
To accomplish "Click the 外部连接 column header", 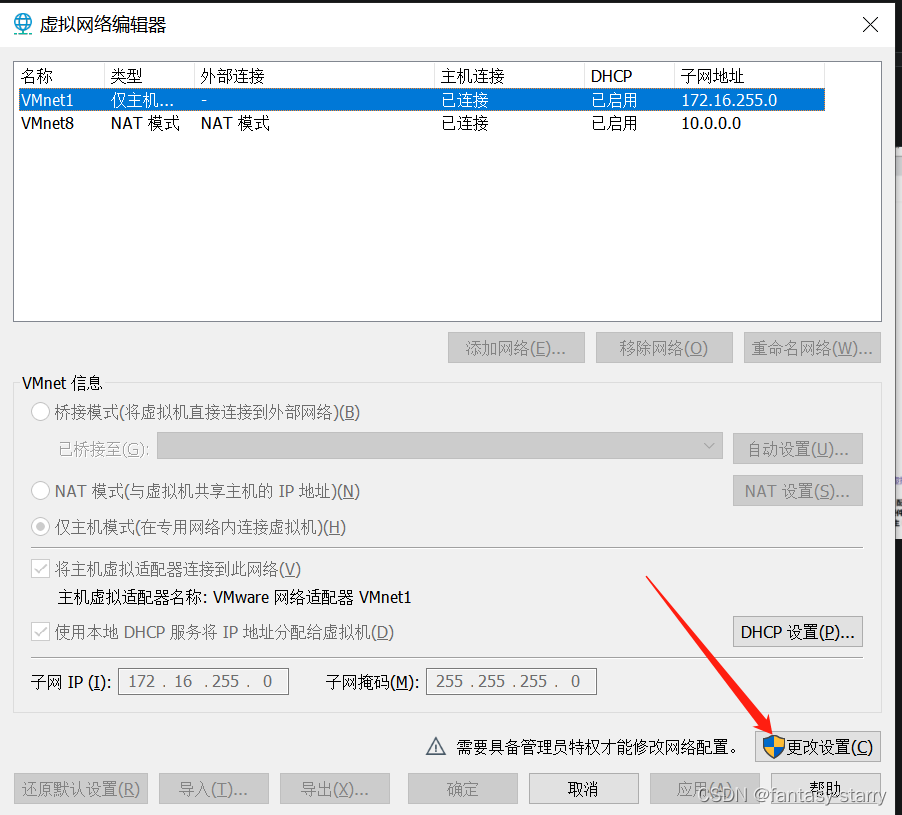I will pos(314,75).
